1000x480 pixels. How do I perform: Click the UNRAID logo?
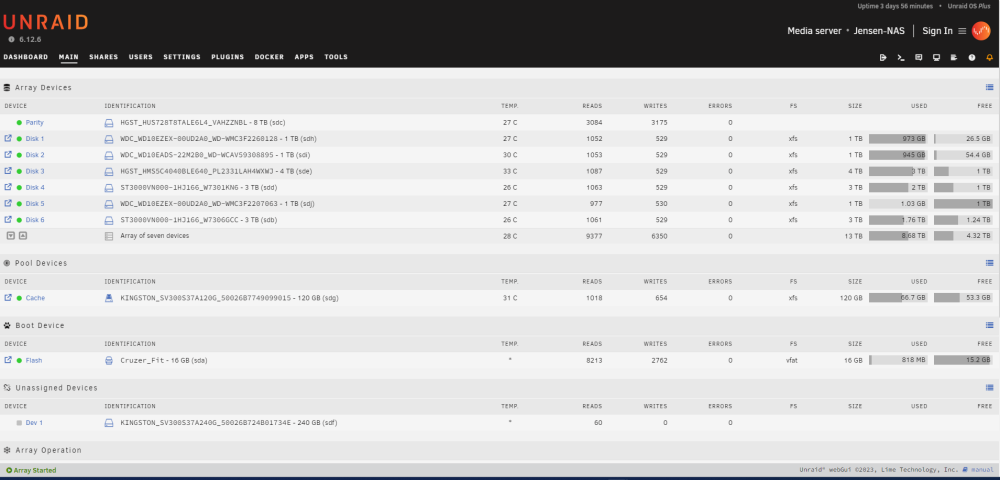click(x=45, y=22)
